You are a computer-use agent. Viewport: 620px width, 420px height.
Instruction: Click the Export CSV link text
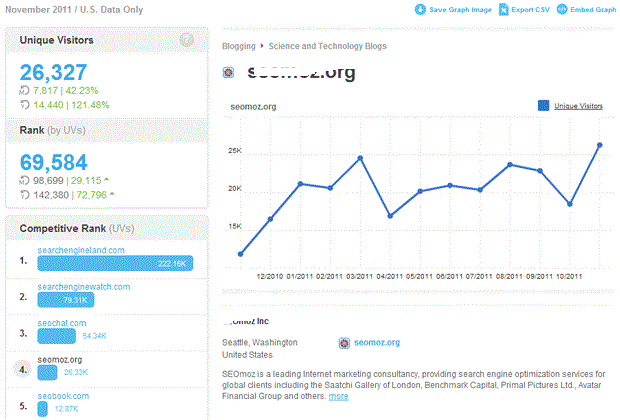pos(530,9)
